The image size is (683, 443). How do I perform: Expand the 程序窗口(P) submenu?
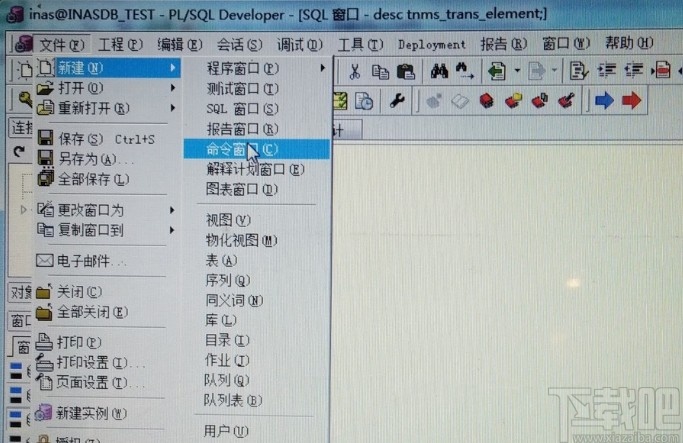tap(257, 68)
